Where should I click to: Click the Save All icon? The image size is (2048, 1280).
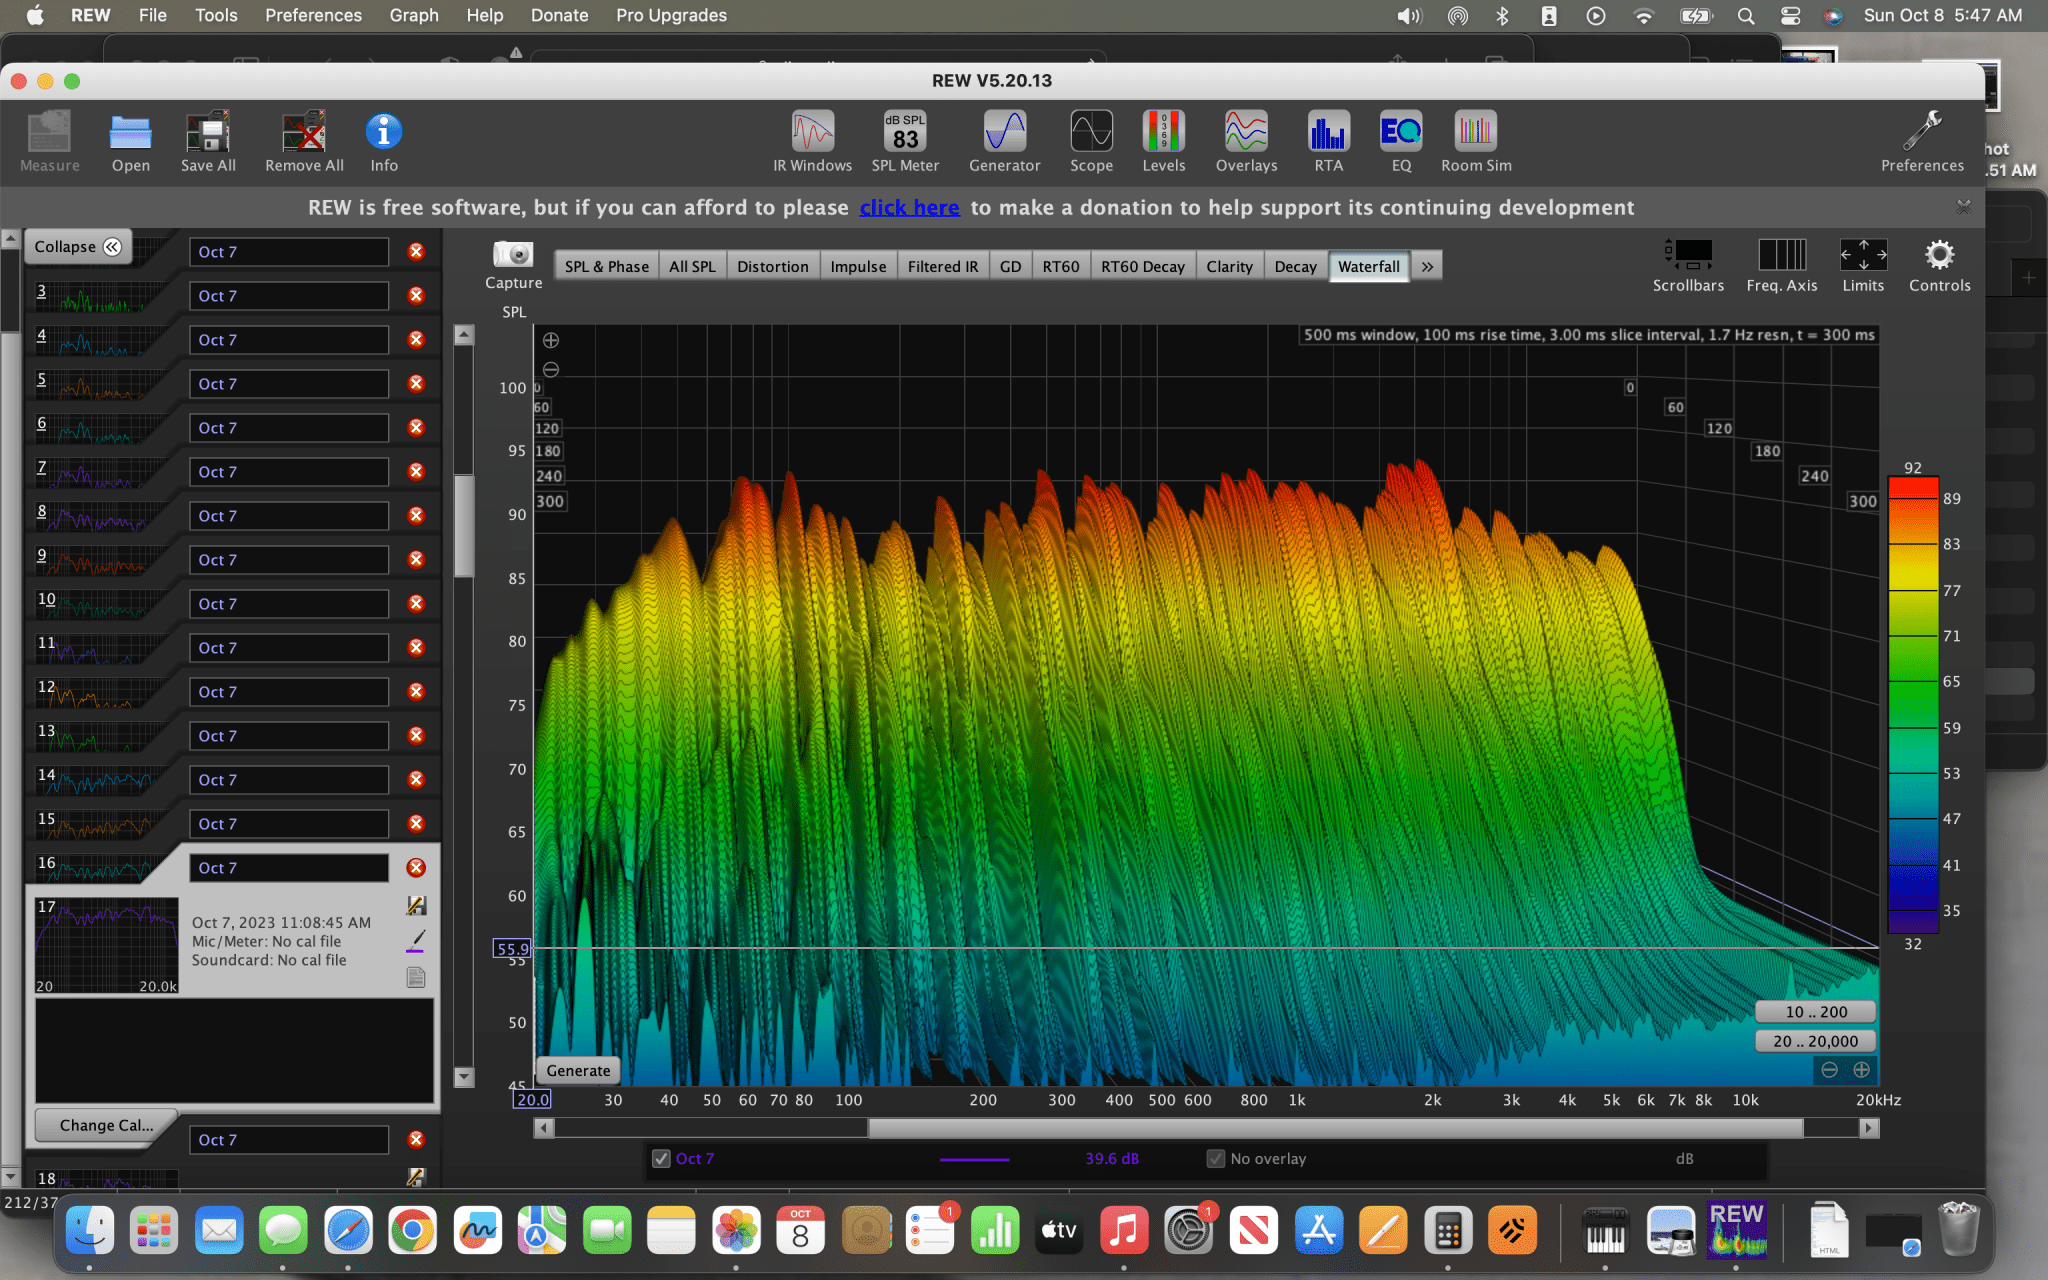(208, 141)
